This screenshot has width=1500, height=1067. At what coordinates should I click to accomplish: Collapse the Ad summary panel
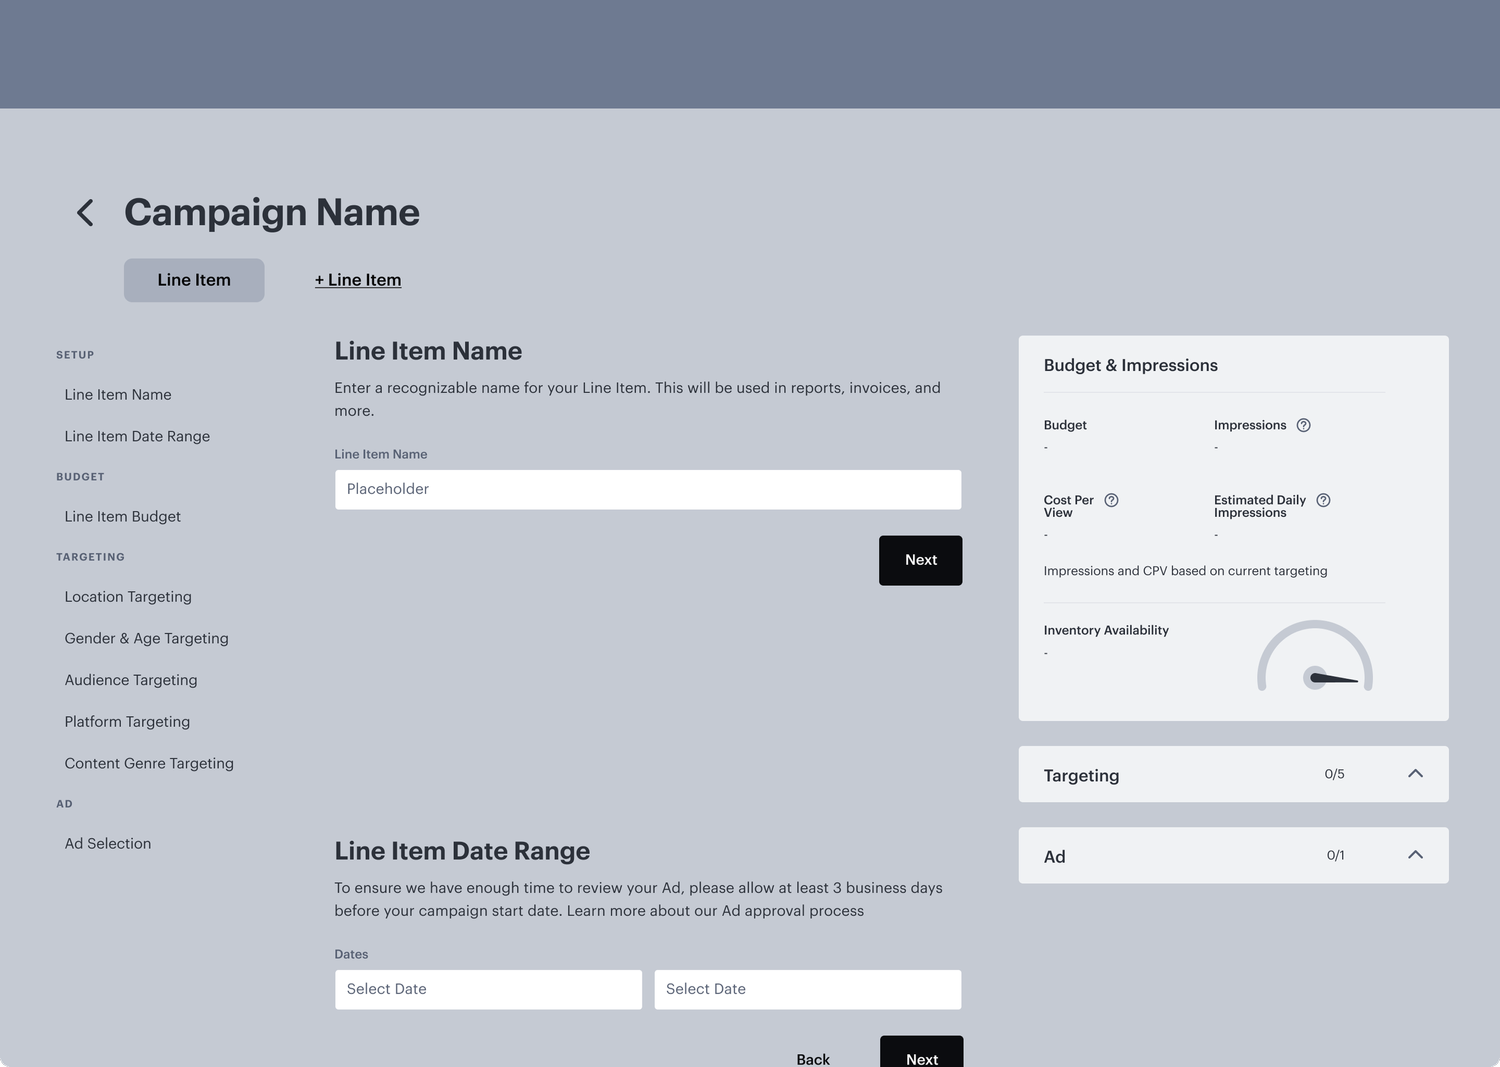point(1415,855)
